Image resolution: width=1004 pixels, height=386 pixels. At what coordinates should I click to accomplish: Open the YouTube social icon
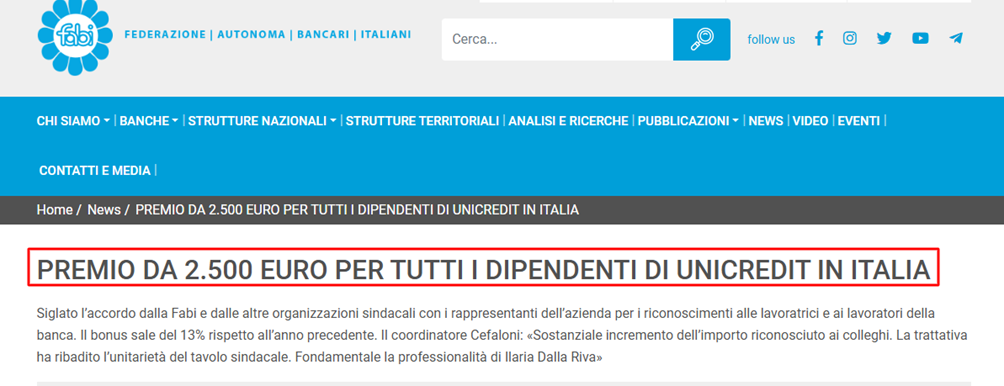click(x=920, y=38)
